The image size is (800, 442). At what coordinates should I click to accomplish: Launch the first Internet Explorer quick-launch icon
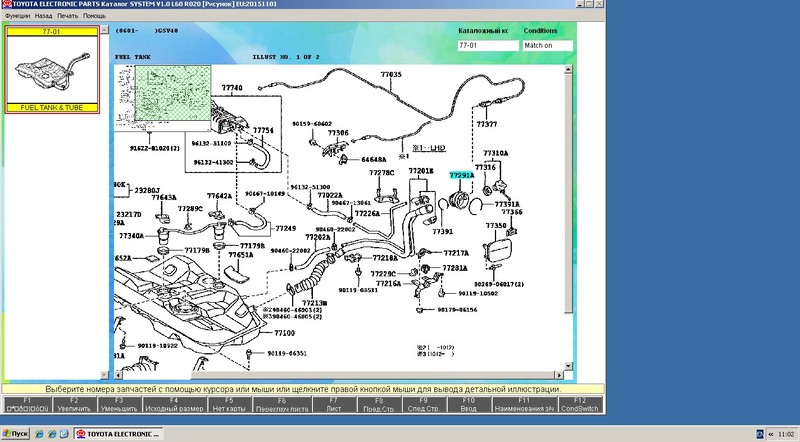click(39, 434)
